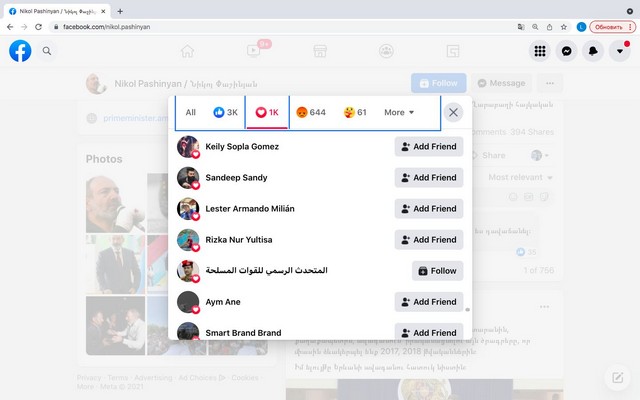Follow the Arabic-named page in list
Screen dimensions: 640x400
tap(437, 271)
